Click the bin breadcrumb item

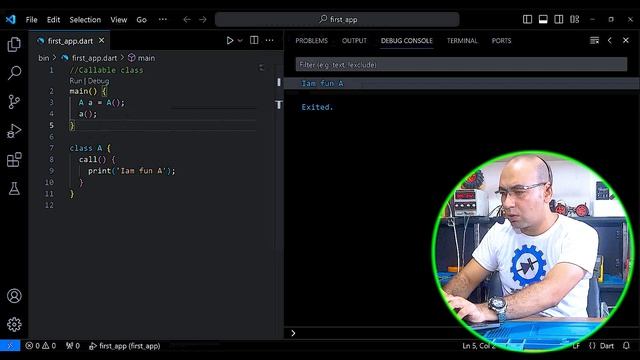coord(44,58)
